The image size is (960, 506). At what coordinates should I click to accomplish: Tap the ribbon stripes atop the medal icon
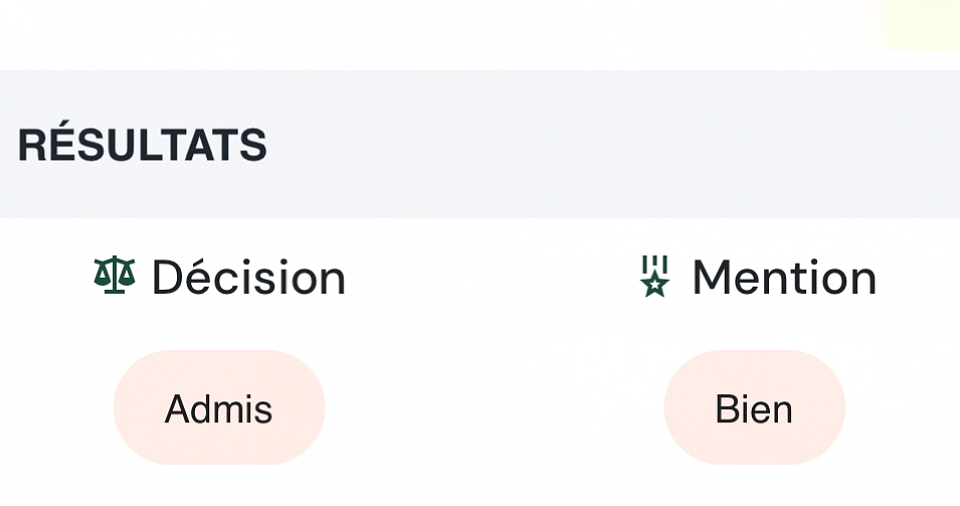click(x=655, y=263)
